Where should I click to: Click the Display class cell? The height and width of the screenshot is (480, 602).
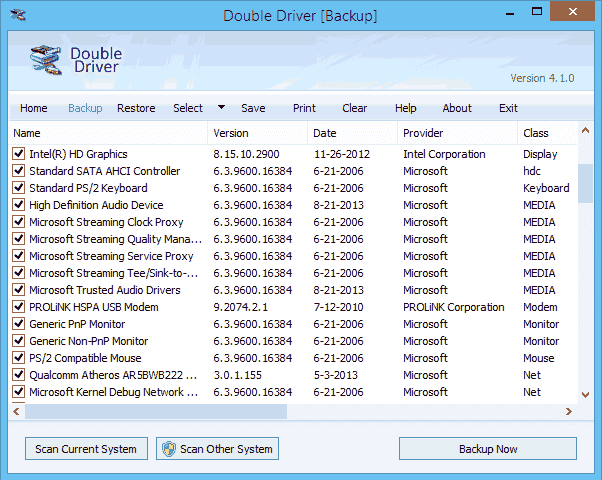pyautogui.click(x=540, y=154)
